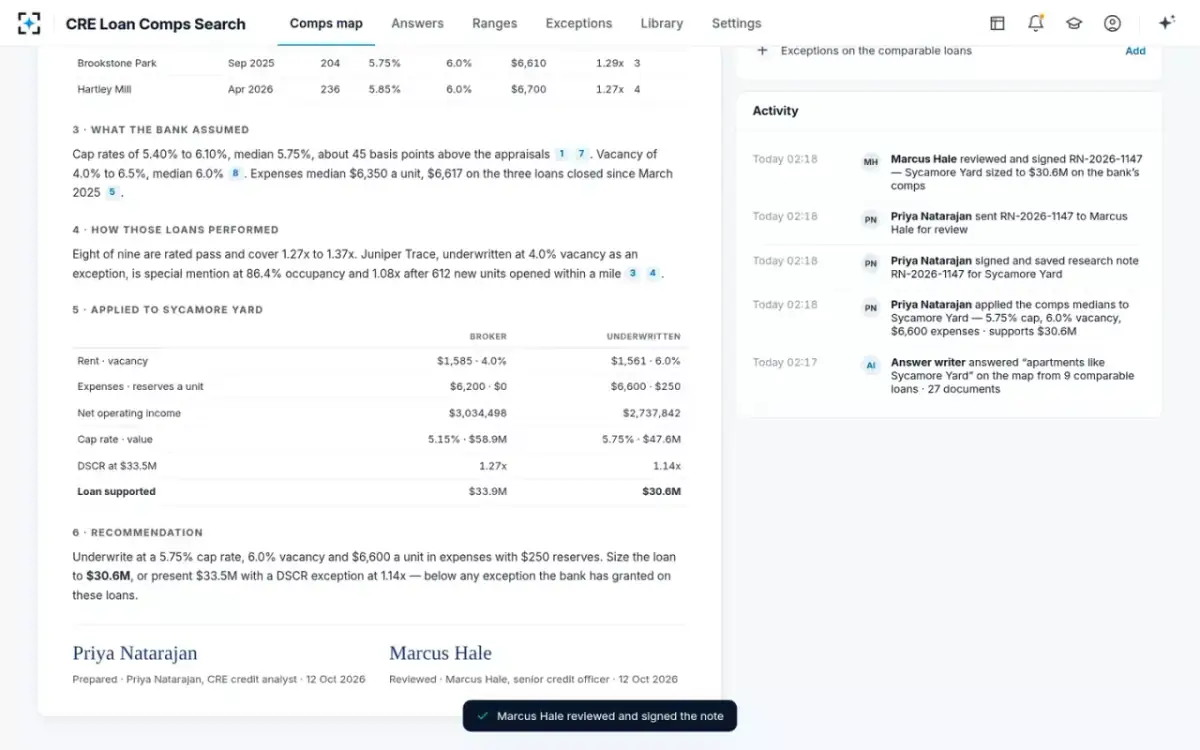Click the checkmark icon in the toast notification
This screenshot has height=750, width=1200.
pyautogui.click(x=483, y=716)
